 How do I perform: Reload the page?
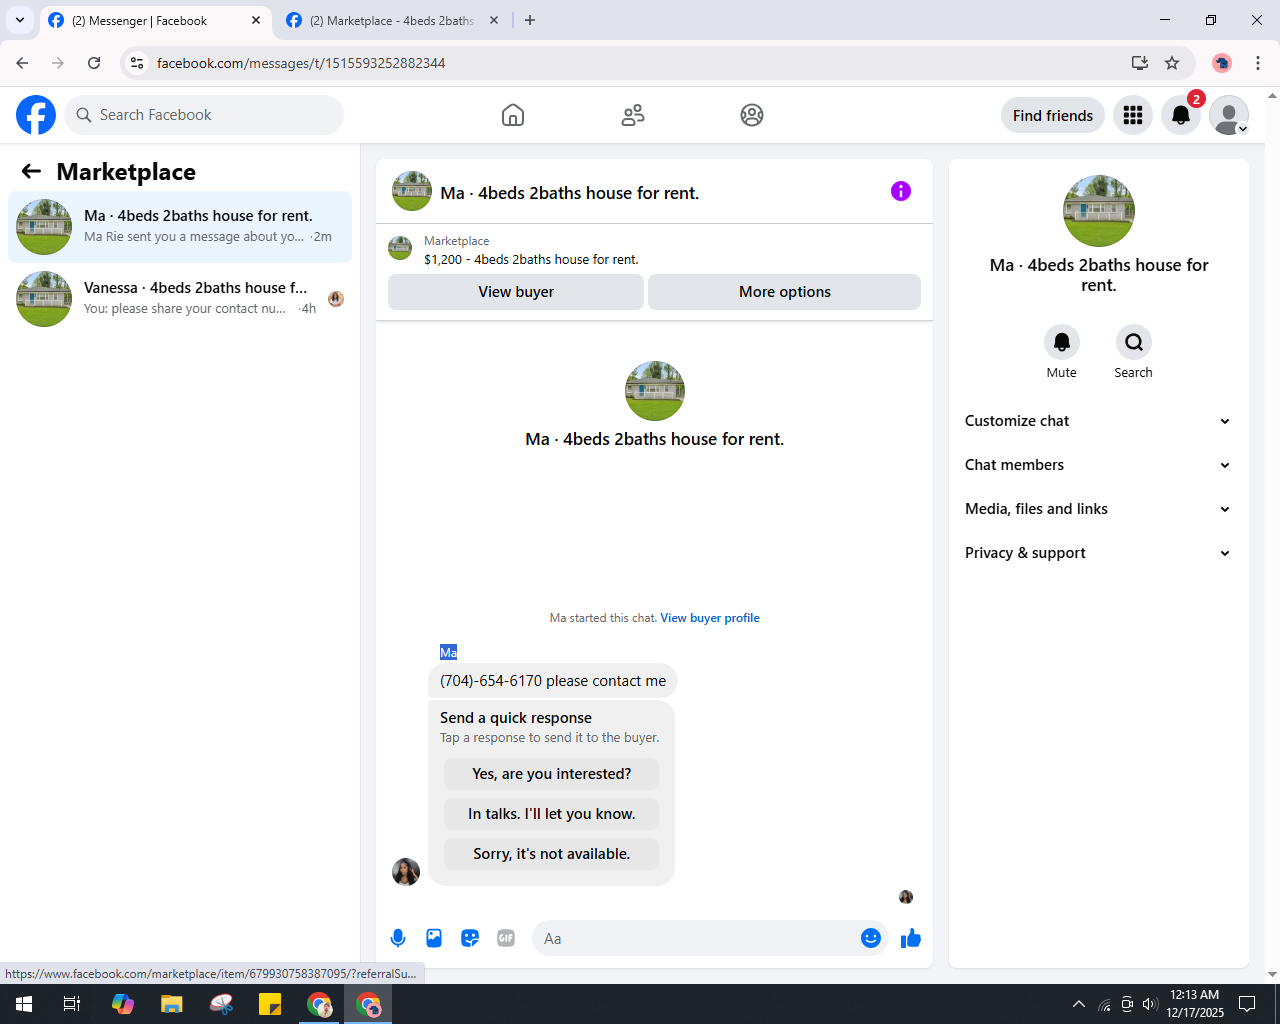pos(94,63)
